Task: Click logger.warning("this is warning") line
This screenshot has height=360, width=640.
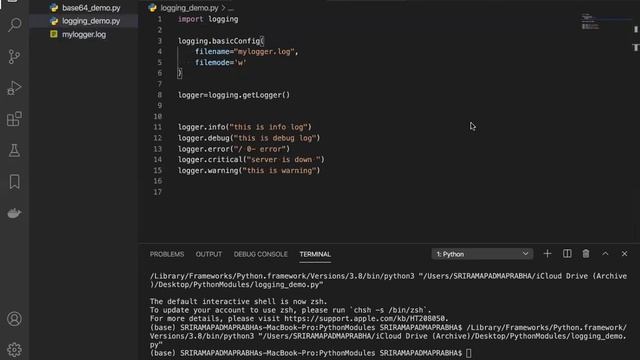Action: click(x=249, y=170)
